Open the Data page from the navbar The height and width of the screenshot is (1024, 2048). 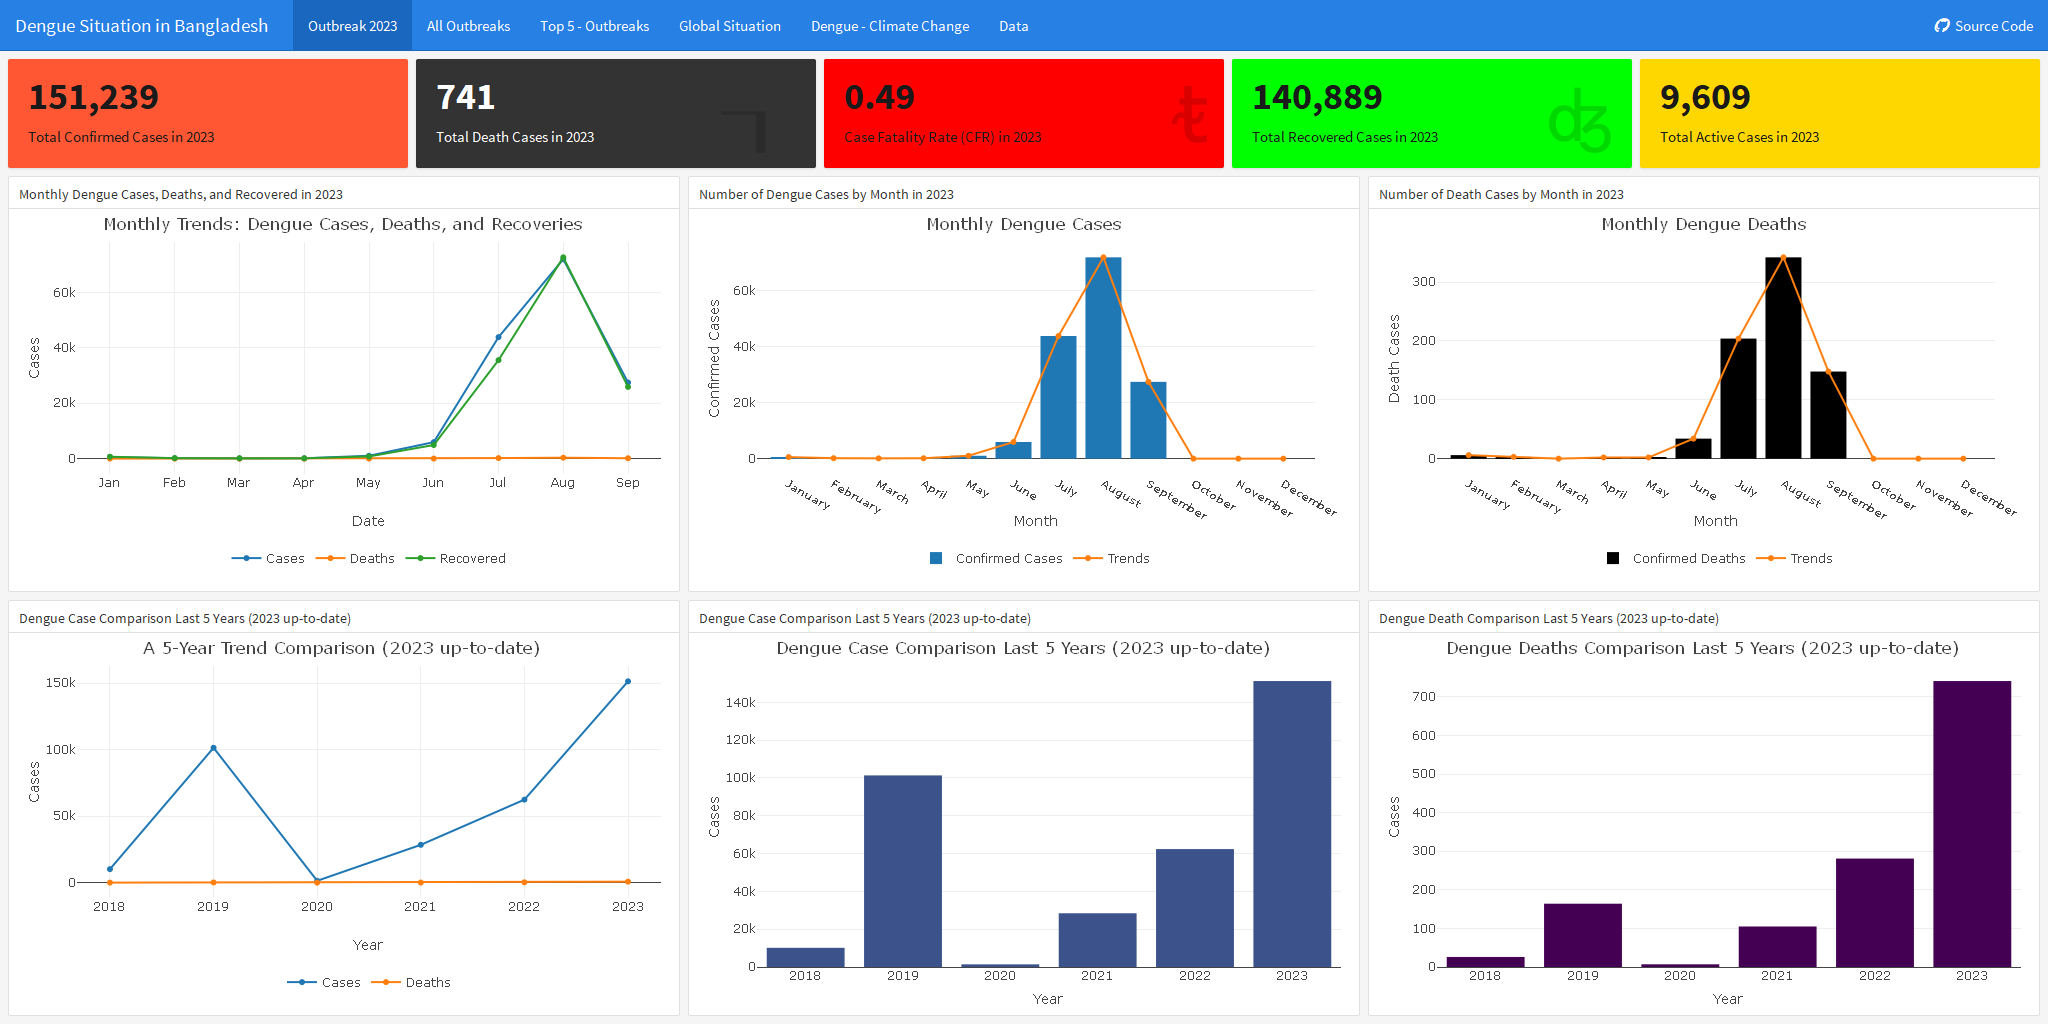[1013, 26]
